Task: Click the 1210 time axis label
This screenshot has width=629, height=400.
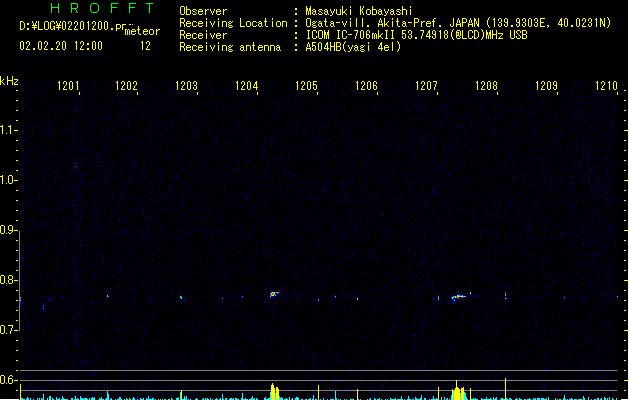Action: coord(606,86)
